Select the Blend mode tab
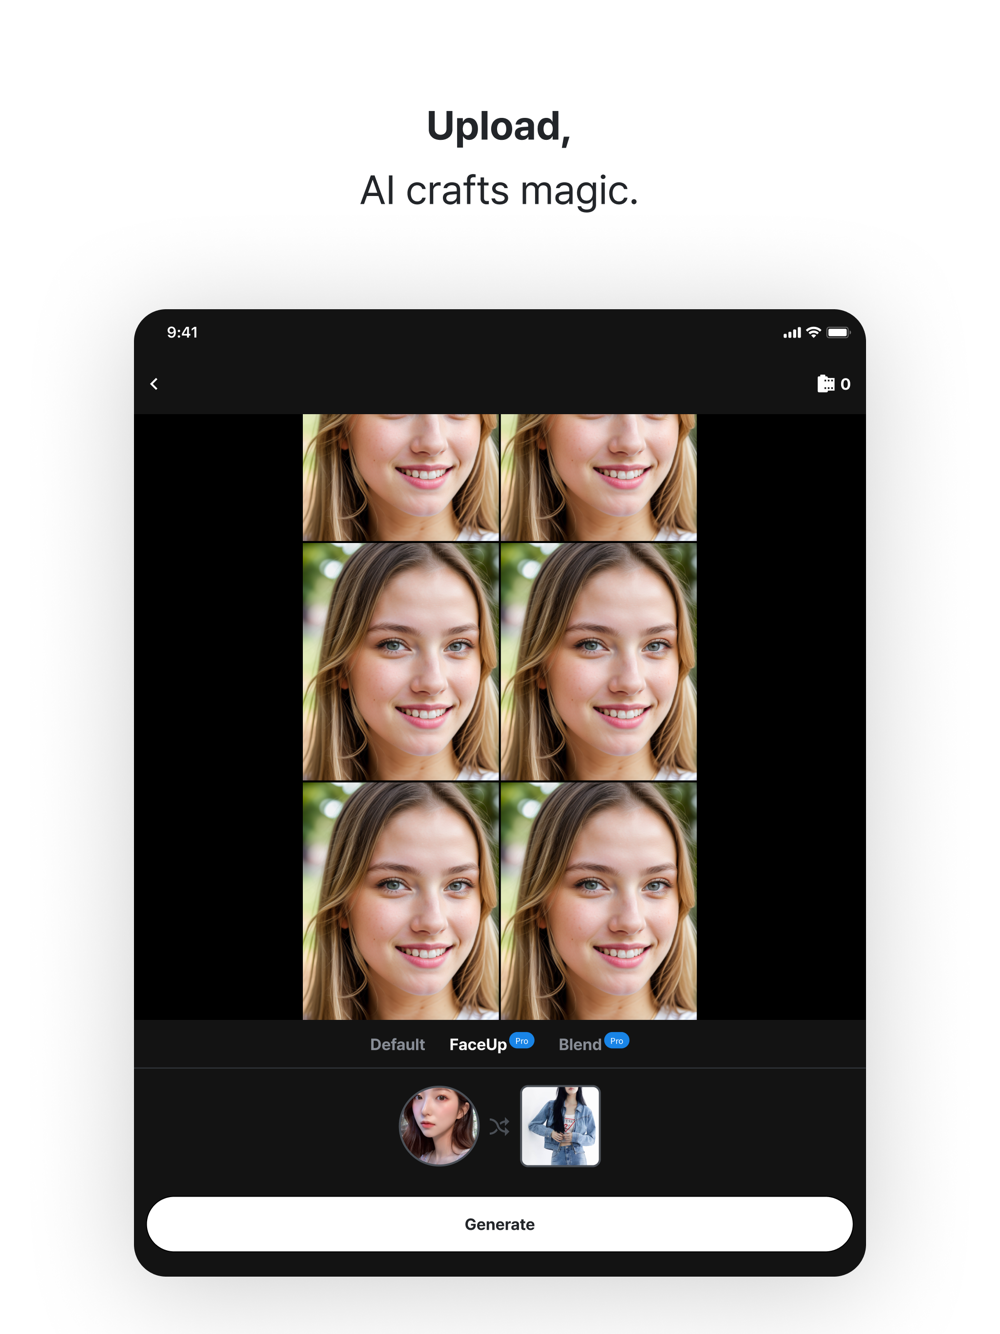This screenshot has width=1000, height=1334. pyautogui.click(x=580, y=1044)
